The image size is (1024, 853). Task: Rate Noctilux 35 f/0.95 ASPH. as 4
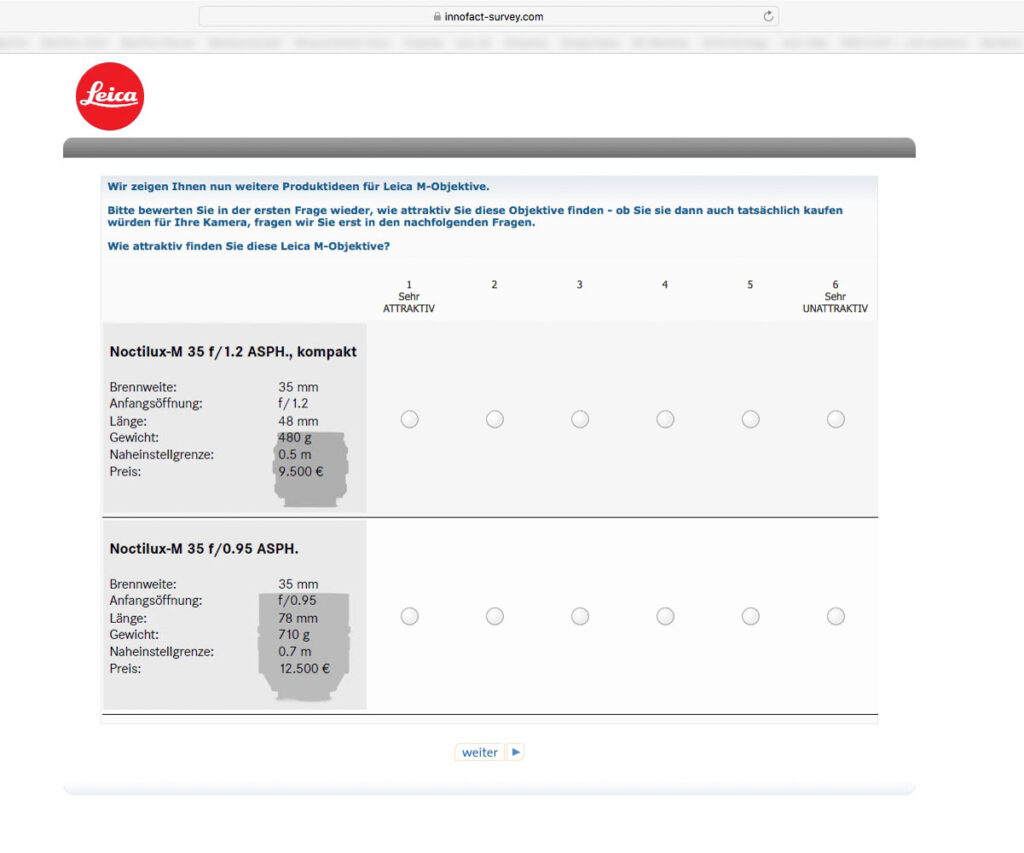[665, 616]
